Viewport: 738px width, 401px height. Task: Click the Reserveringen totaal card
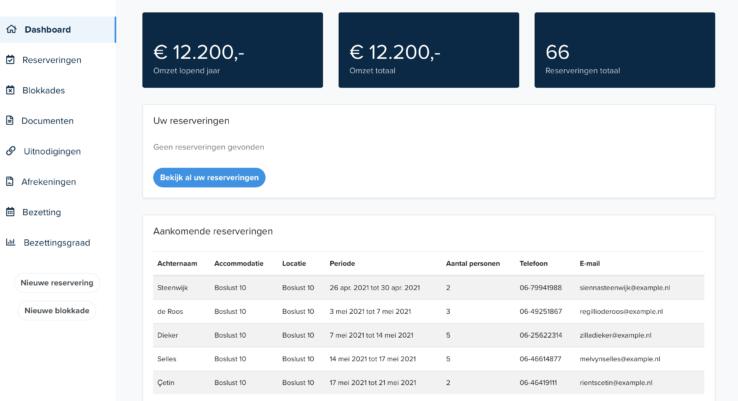[x=625, y=50]
